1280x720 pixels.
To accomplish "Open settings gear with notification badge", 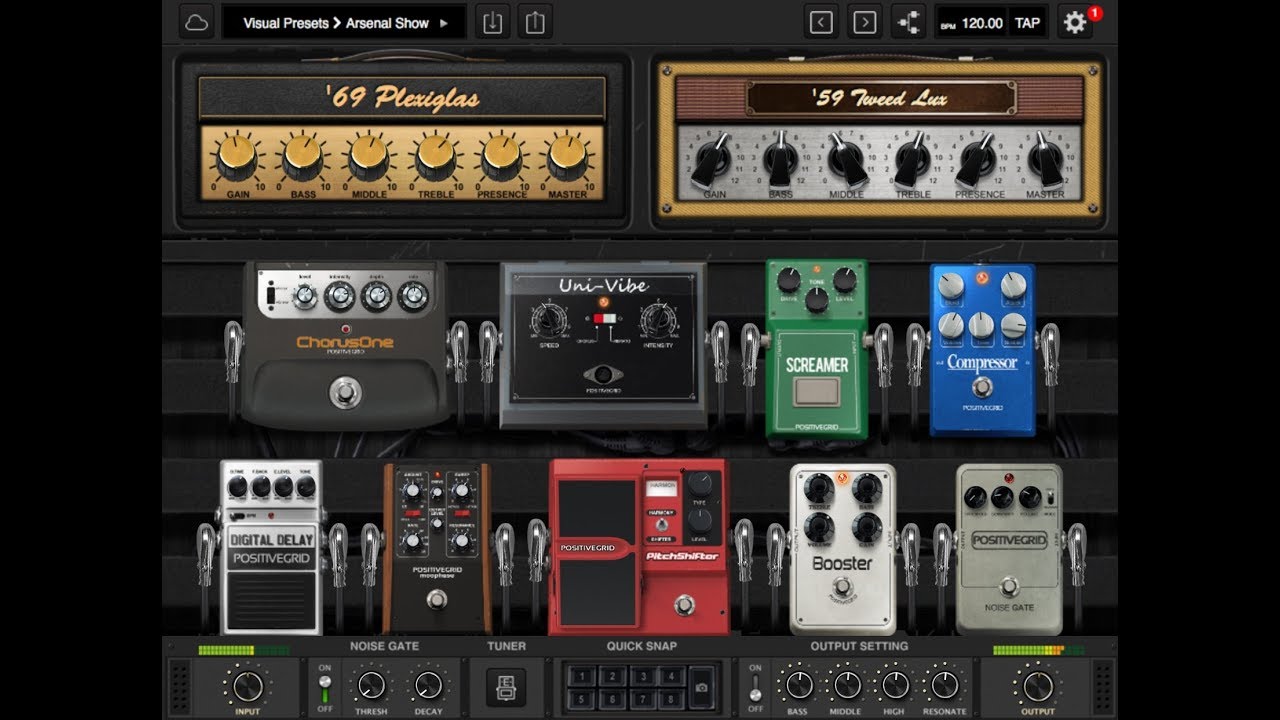I will tap(1075, 22).
